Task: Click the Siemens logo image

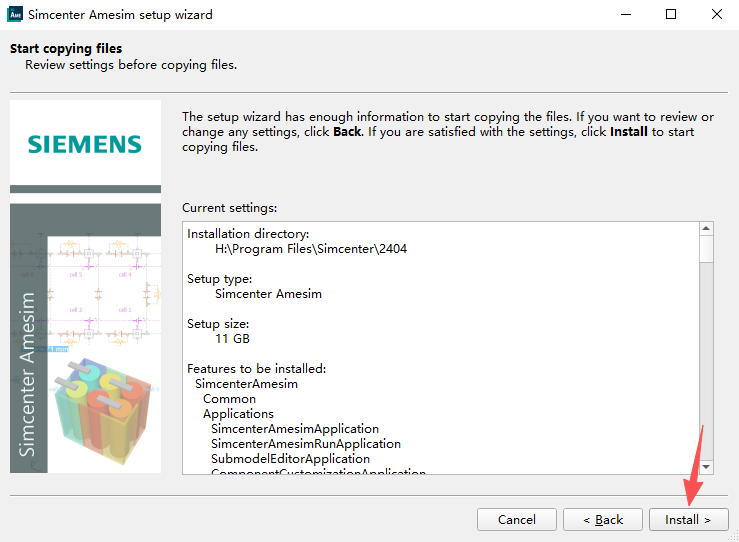Action: click(85, 144)
